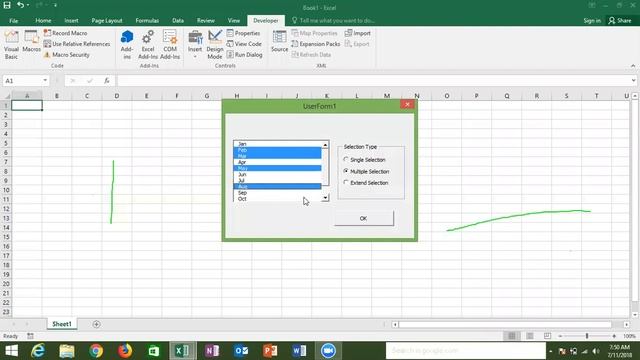
Task: Switch to Page Break Preview
Action: (547, 336)
